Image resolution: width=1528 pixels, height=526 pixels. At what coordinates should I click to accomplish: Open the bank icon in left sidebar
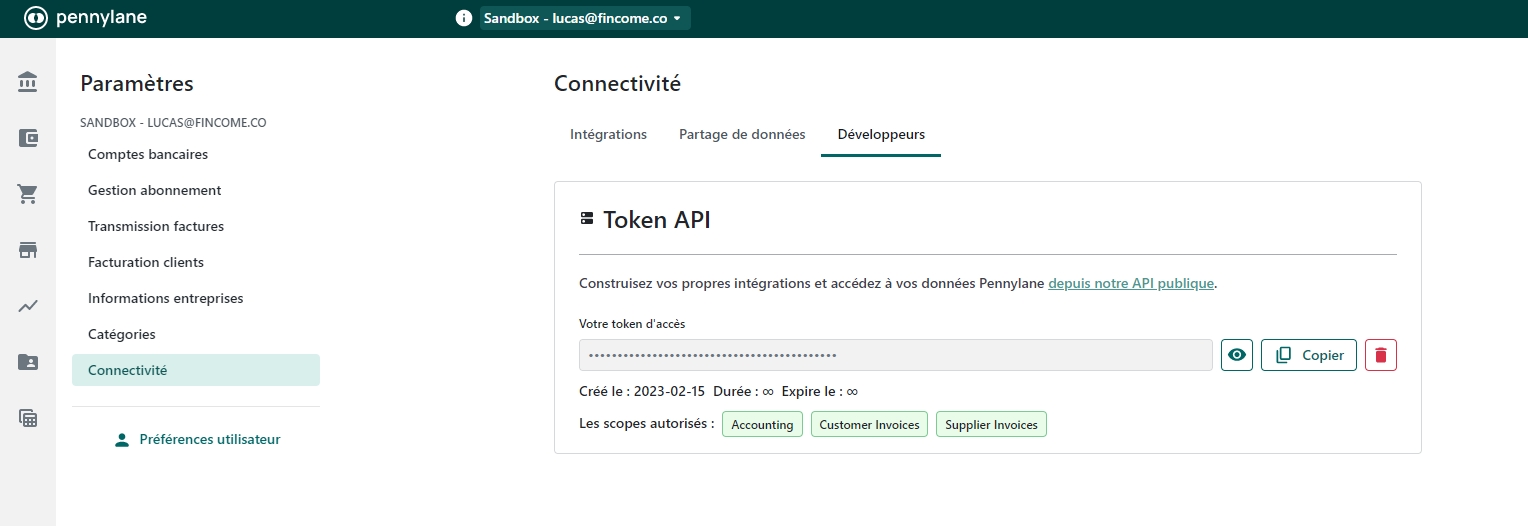pyautogui.click(x=28, y=82)
